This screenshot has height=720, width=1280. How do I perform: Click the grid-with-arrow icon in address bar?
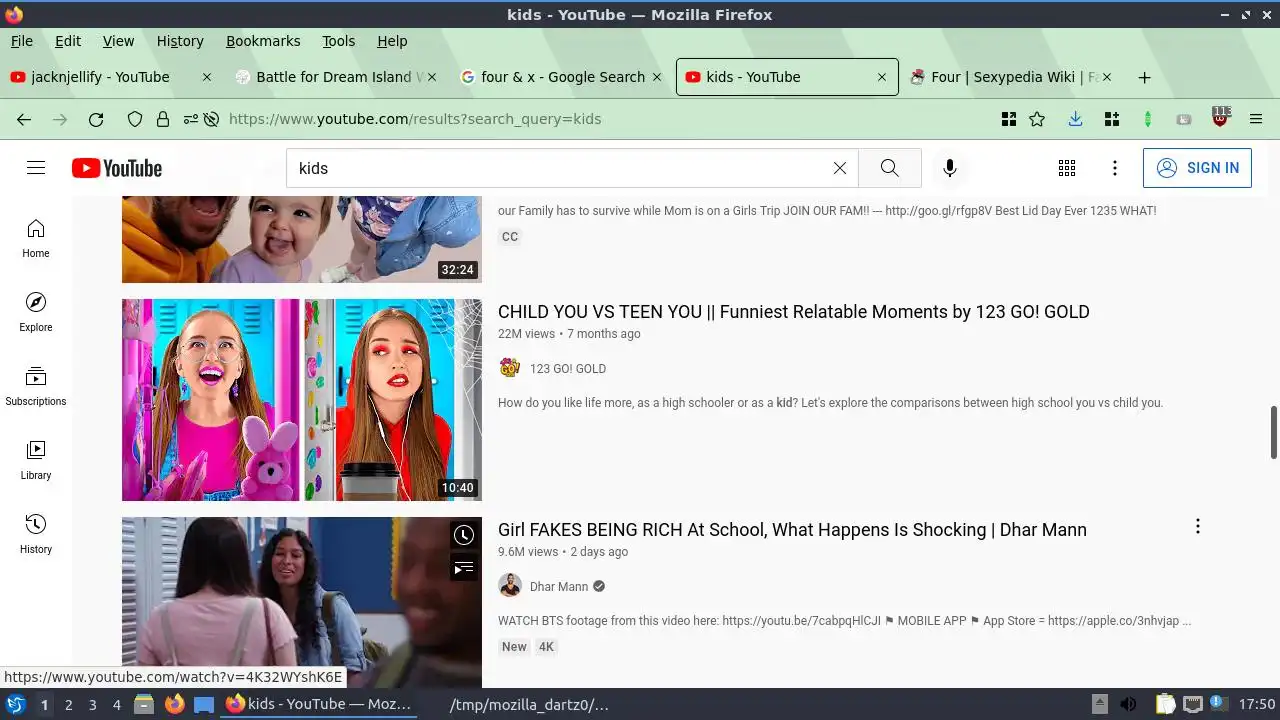coord(1009,119)
